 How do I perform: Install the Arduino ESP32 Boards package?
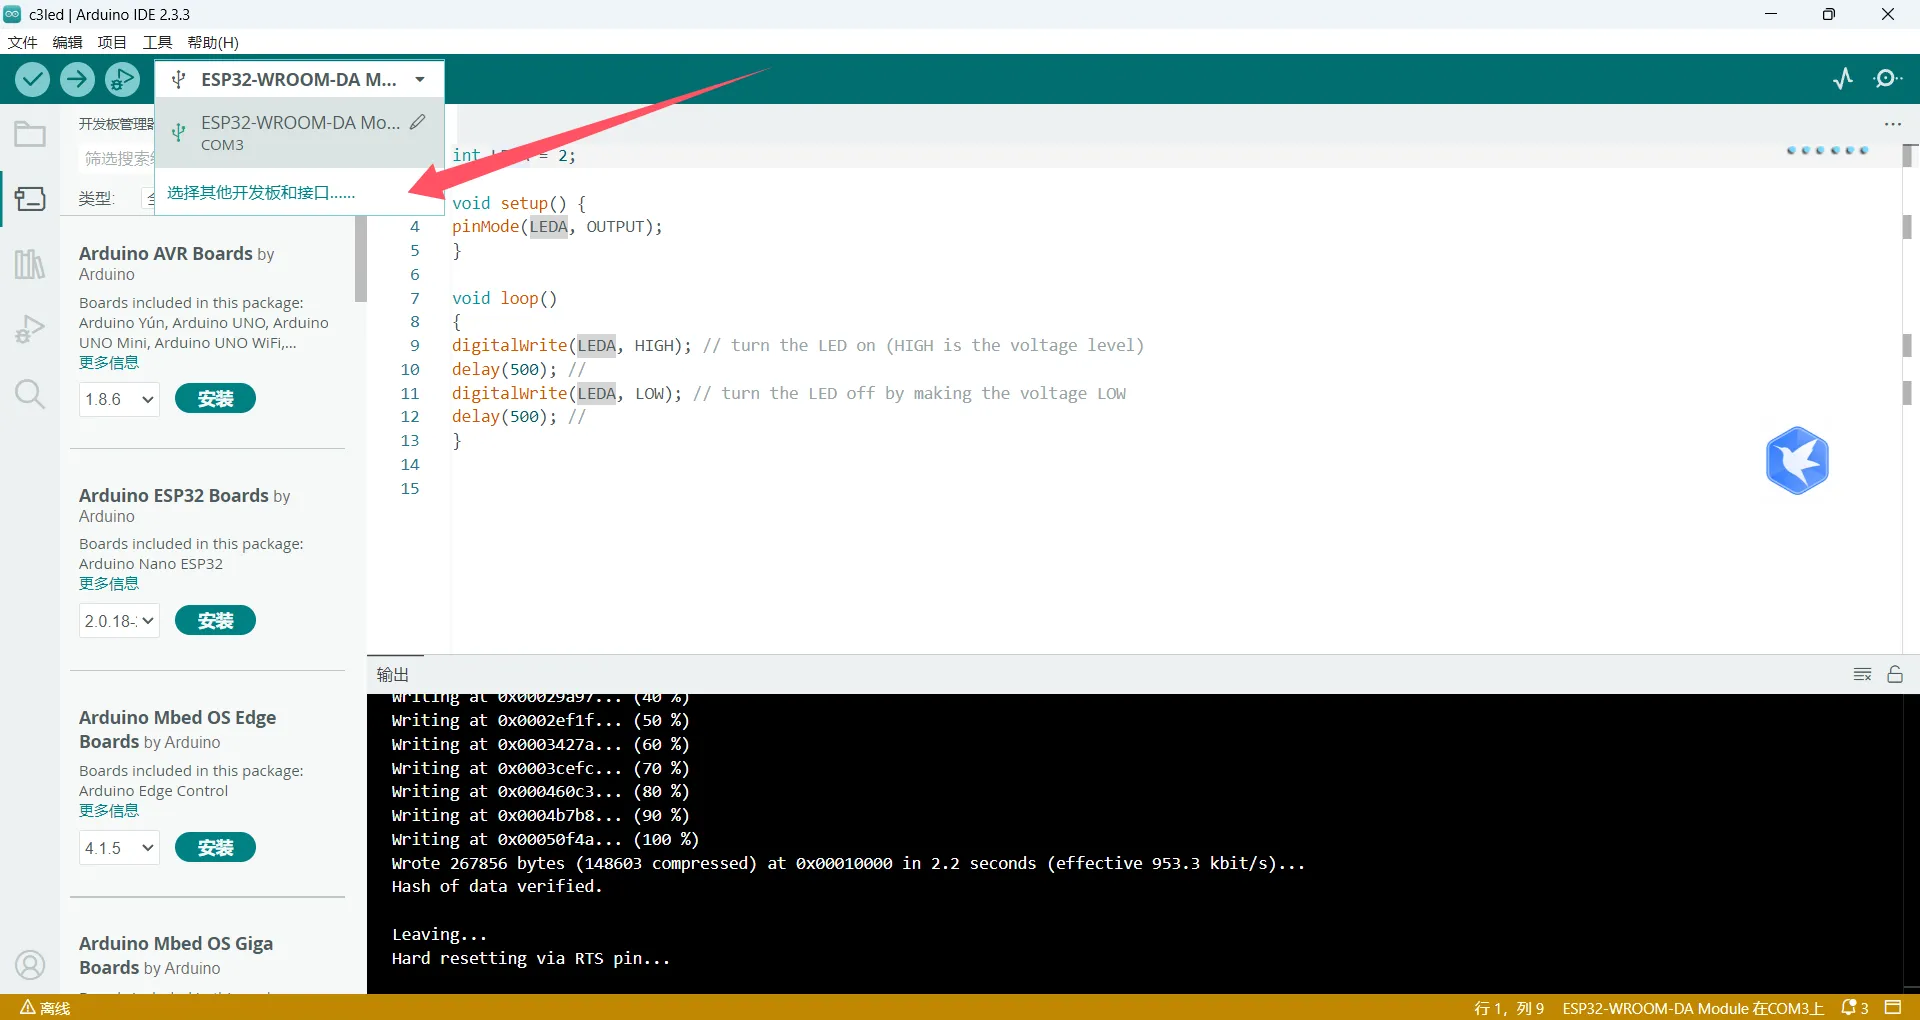(x=215, y=620)
